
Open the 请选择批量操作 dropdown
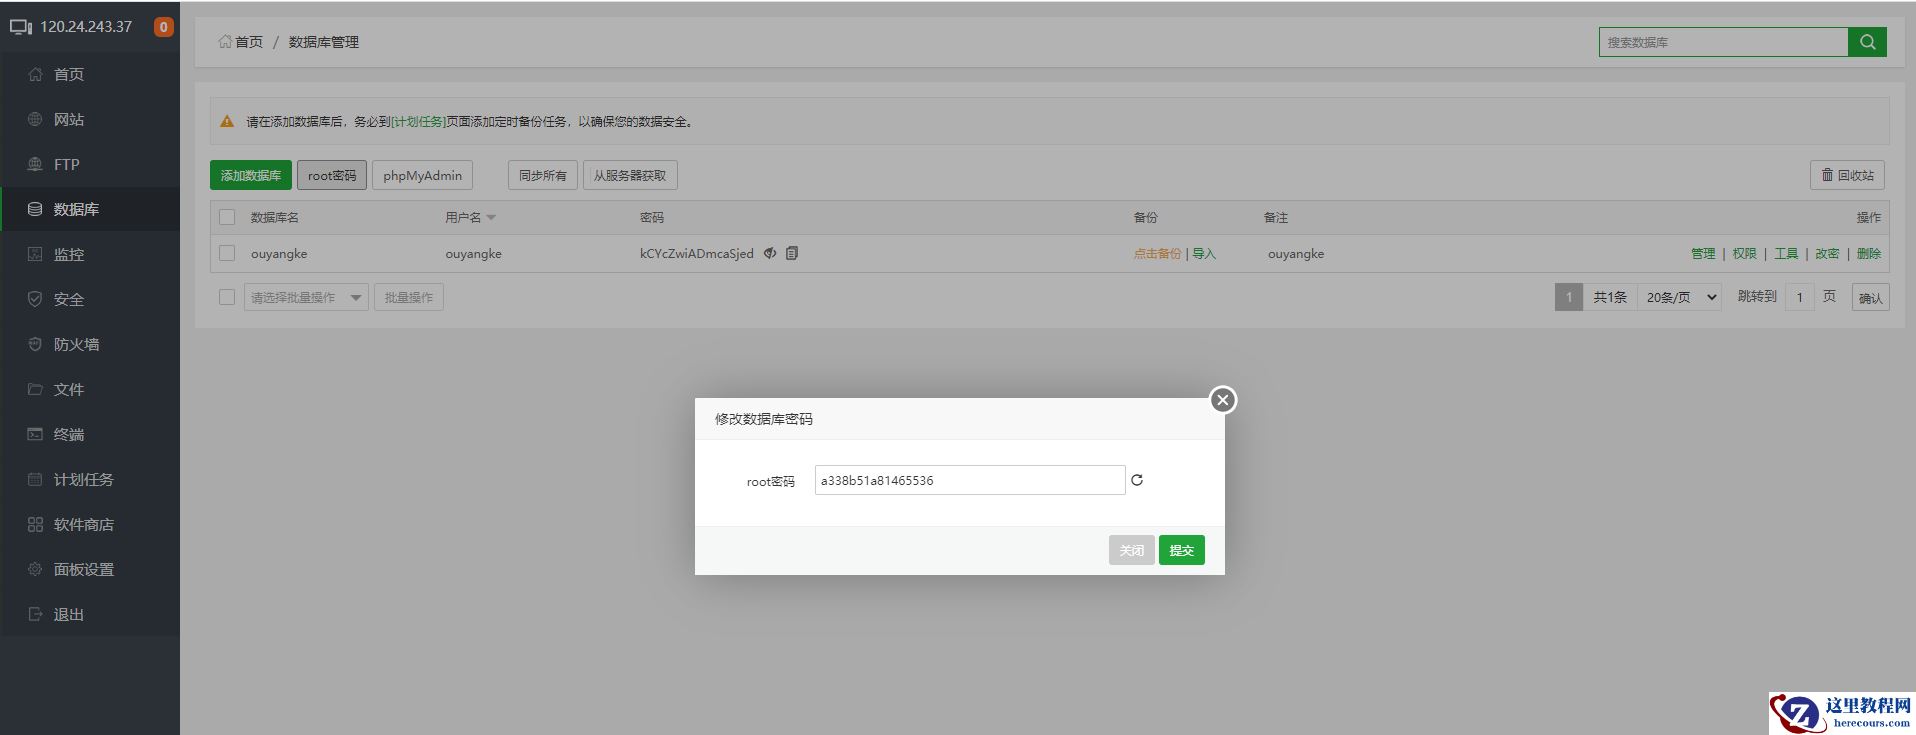click(306, 297)
